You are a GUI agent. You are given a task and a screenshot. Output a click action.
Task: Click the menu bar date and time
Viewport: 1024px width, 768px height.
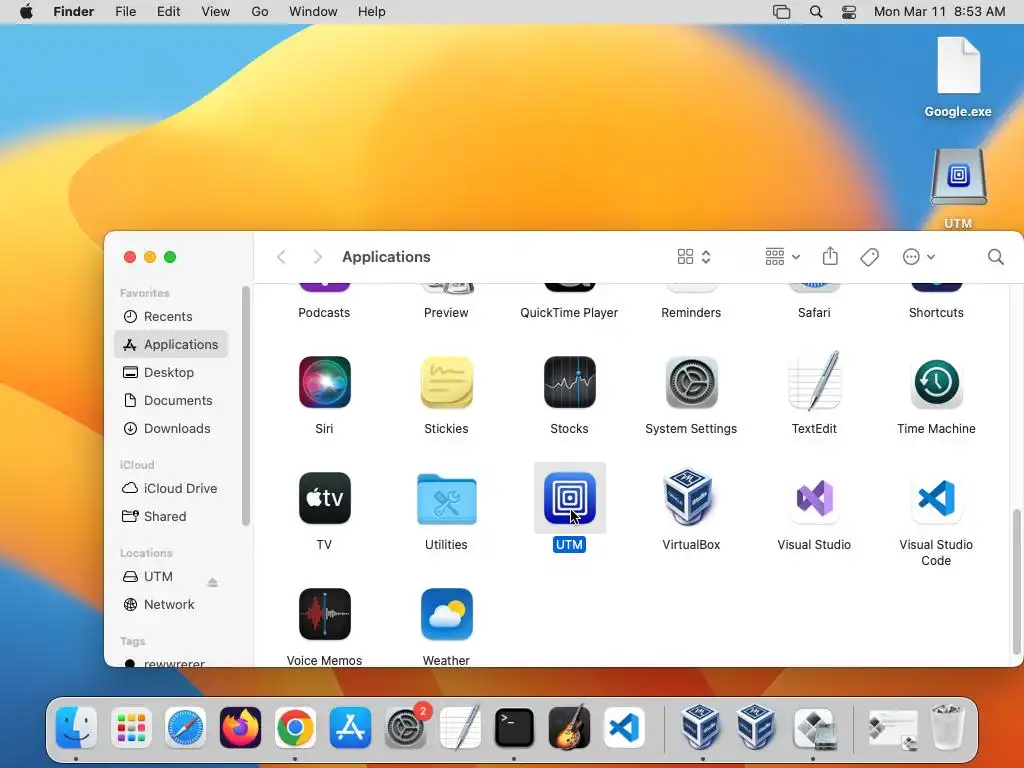[939, 12]
